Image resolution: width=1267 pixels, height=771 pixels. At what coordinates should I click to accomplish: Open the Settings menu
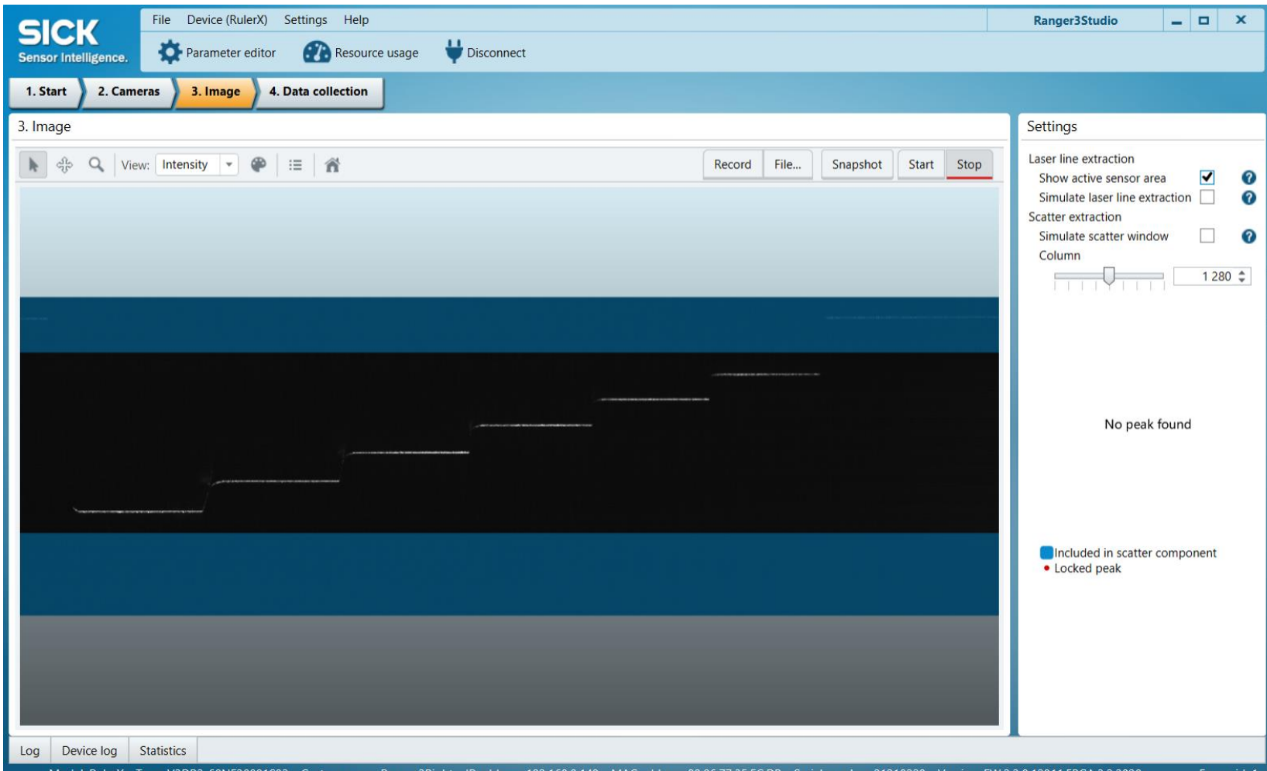click(x=305, y=19)
